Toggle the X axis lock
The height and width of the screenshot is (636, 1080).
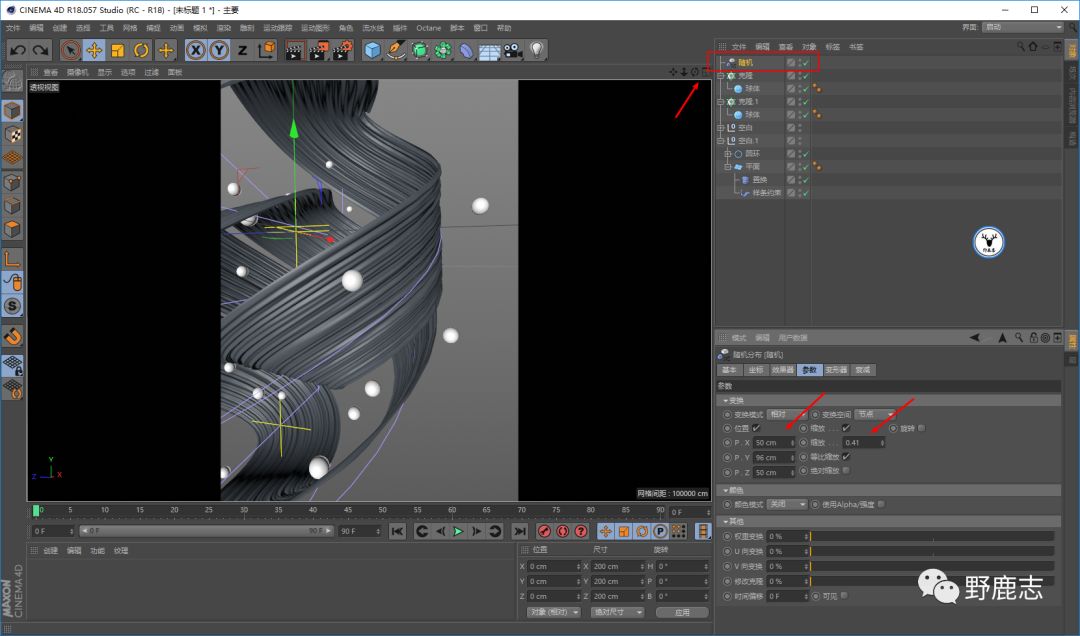tap(196, 50)
